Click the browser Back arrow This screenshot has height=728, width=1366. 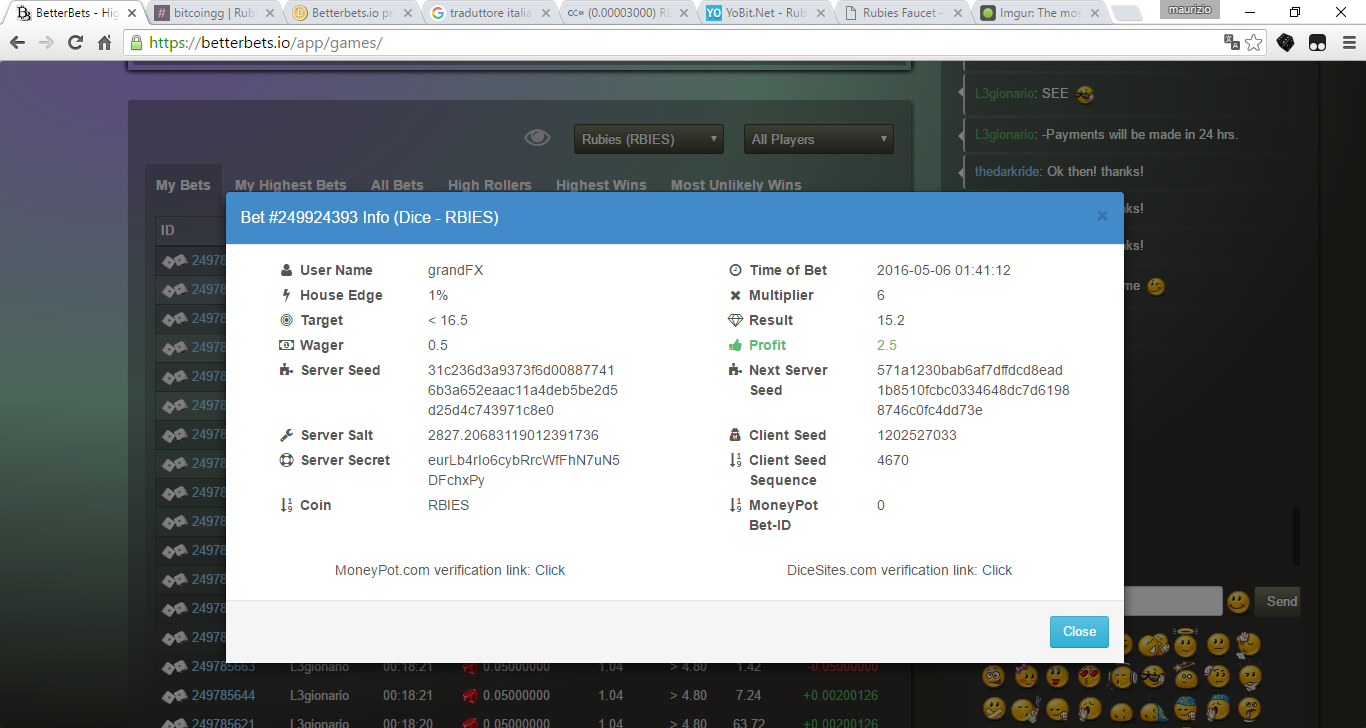pyautogui.click(x=17, y=43)
